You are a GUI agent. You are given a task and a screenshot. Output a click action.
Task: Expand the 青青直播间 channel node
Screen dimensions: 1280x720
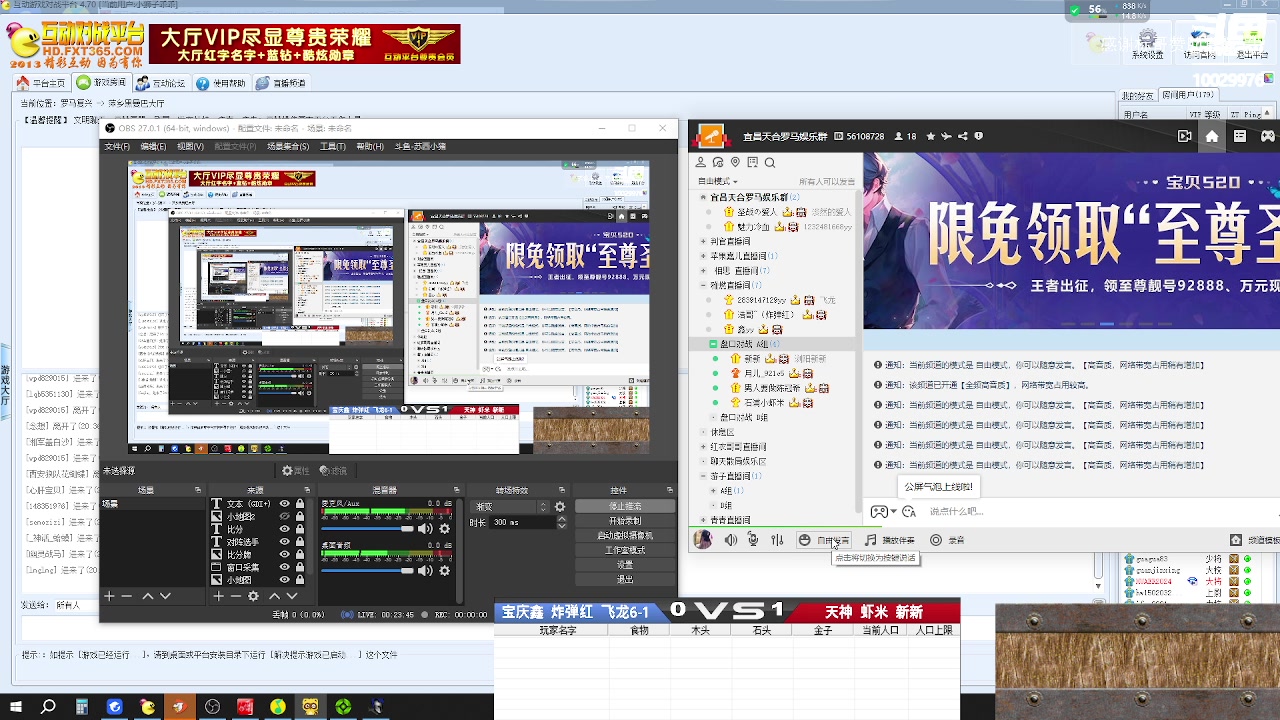(703, 520)
